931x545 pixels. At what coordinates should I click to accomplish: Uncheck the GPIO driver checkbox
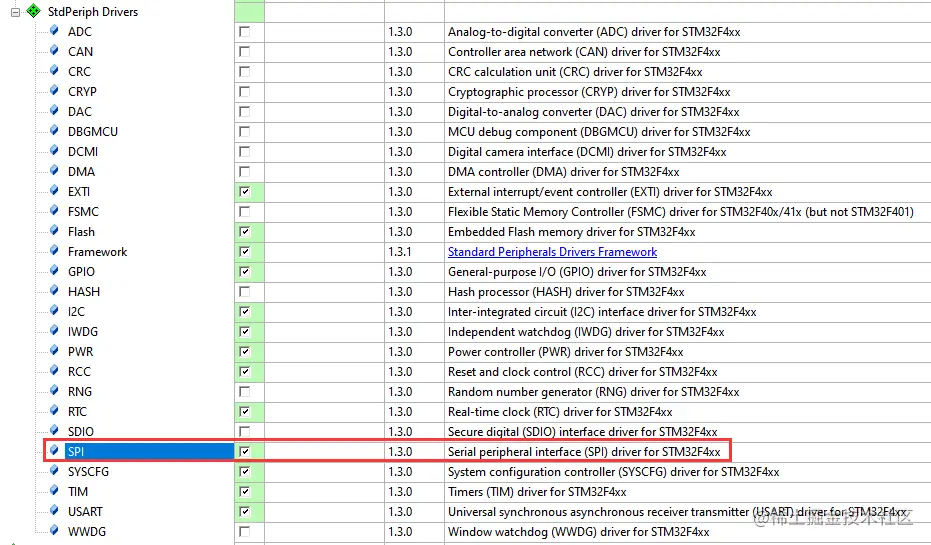click(x=245, y=272)
